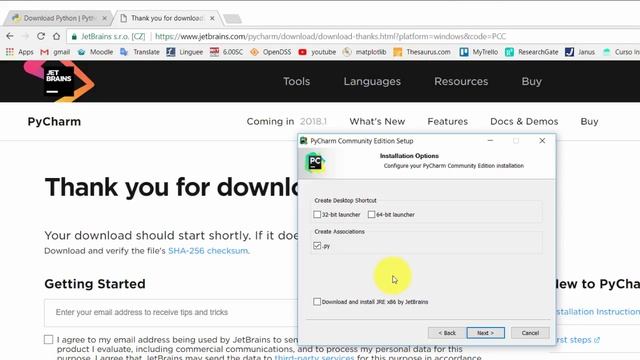The image size is (640, 360).
Task: Click the PyCharm PC logo in setup dialog
Action: coord(315,162)
